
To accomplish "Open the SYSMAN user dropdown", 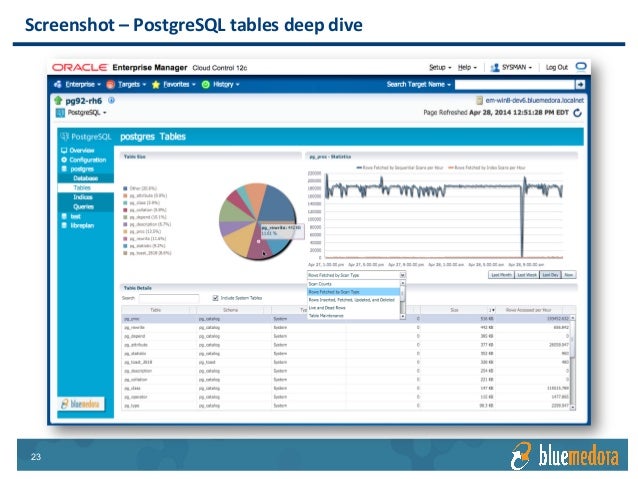I will pyautogui.click(x=517, y=68).
